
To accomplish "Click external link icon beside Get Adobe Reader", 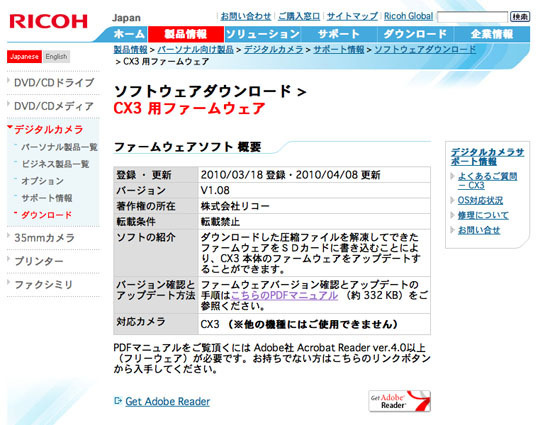I will [x=118, y=400].
